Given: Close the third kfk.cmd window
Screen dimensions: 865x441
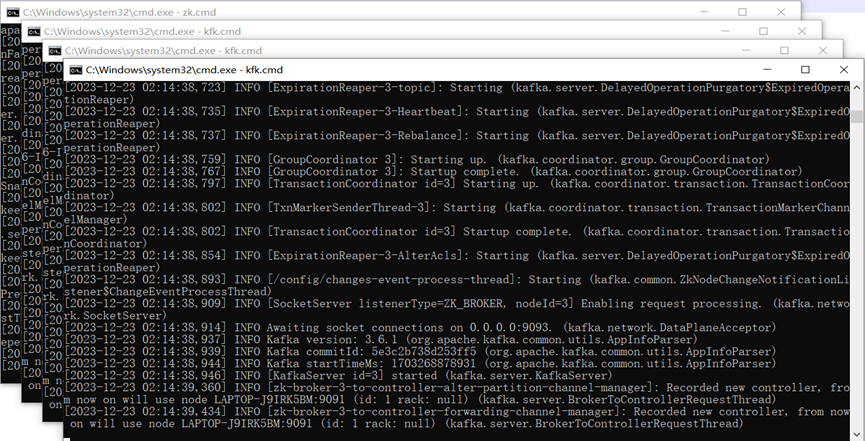Looking at the screenshot, I should click(x=823, y=50).
